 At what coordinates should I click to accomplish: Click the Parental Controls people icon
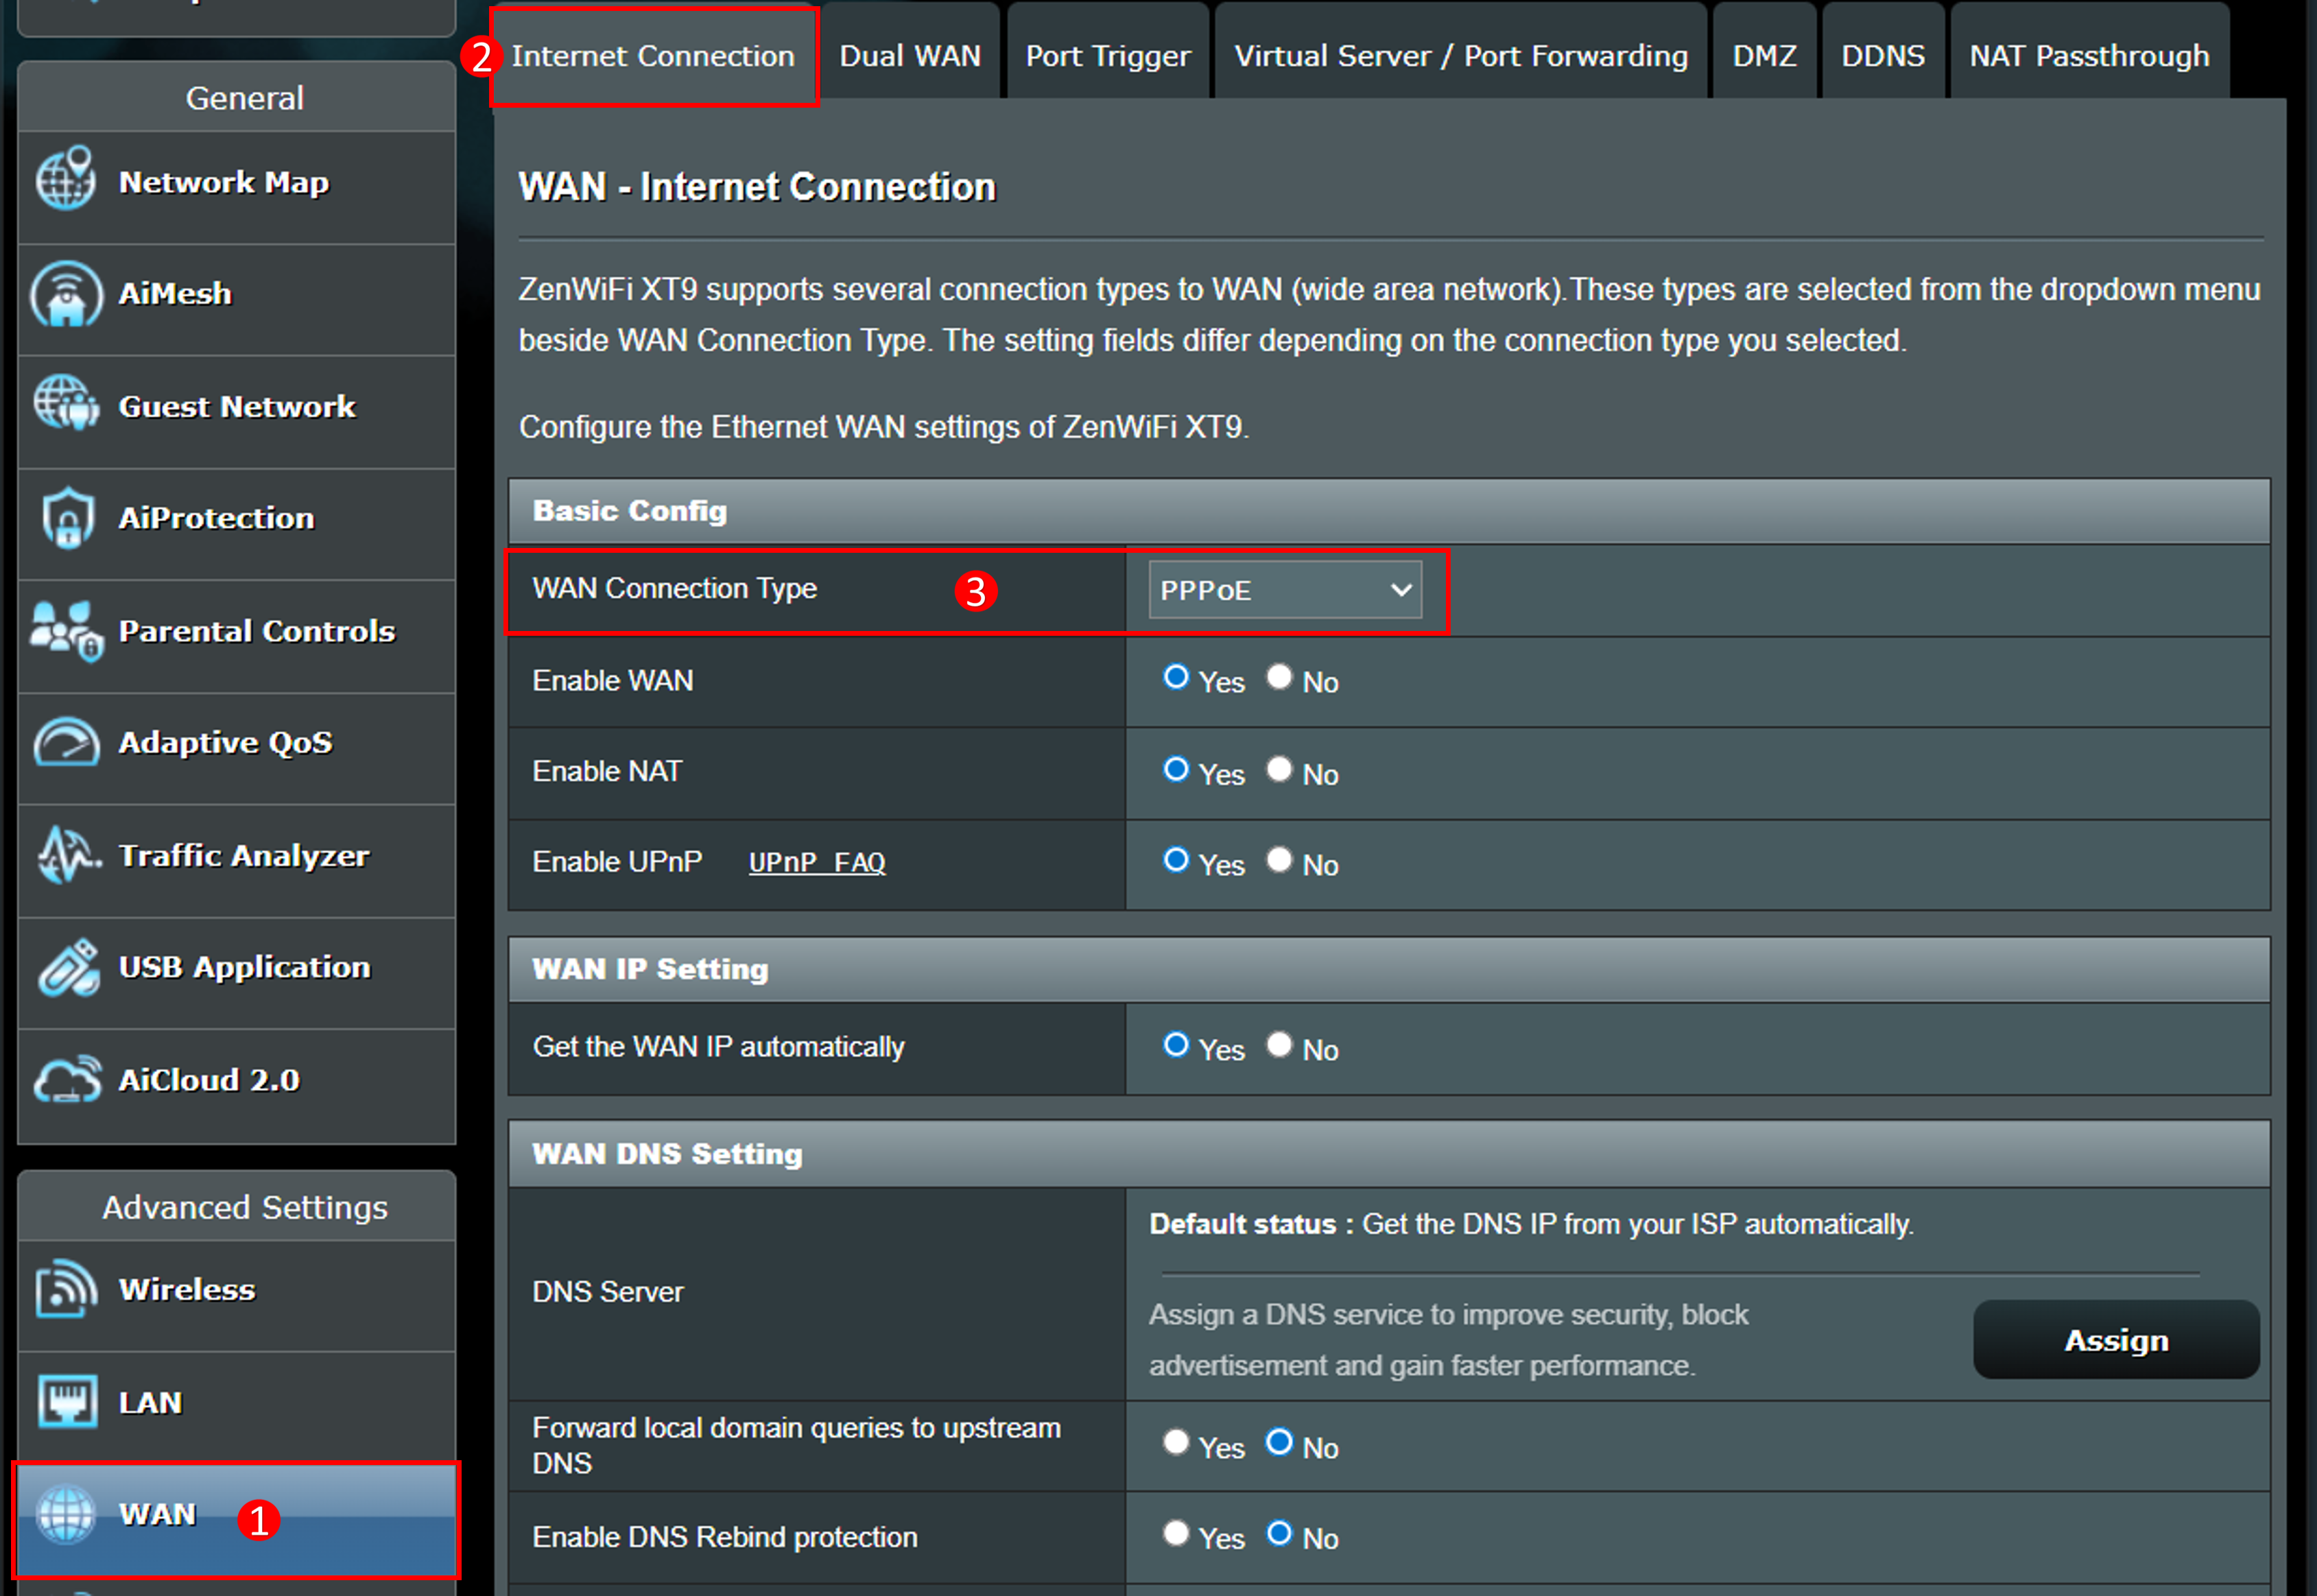(x=66, y=631)
